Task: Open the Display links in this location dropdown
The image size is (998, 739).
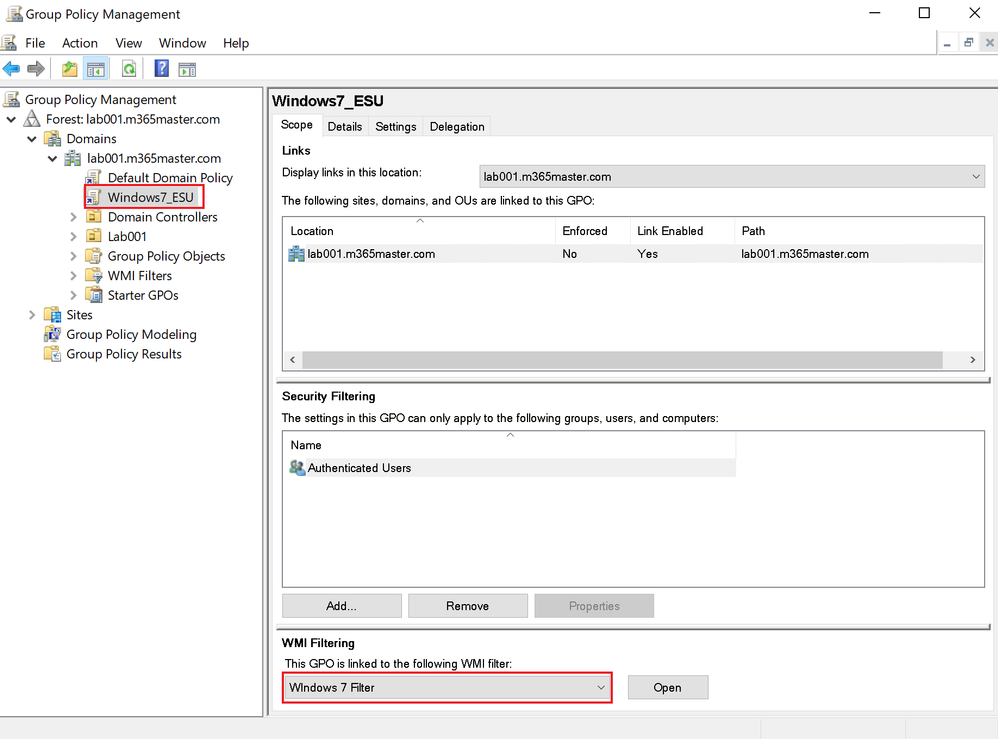Action: 975,176
